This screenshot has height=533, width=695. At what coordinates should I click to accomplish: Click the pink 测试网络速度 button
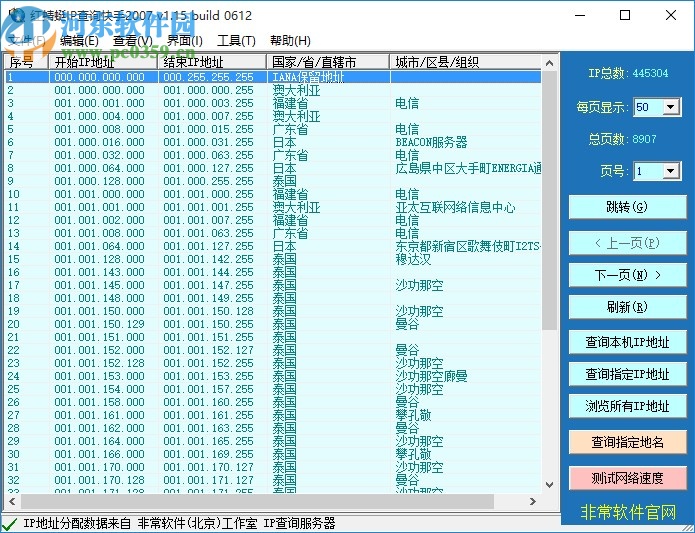[627, 478]
